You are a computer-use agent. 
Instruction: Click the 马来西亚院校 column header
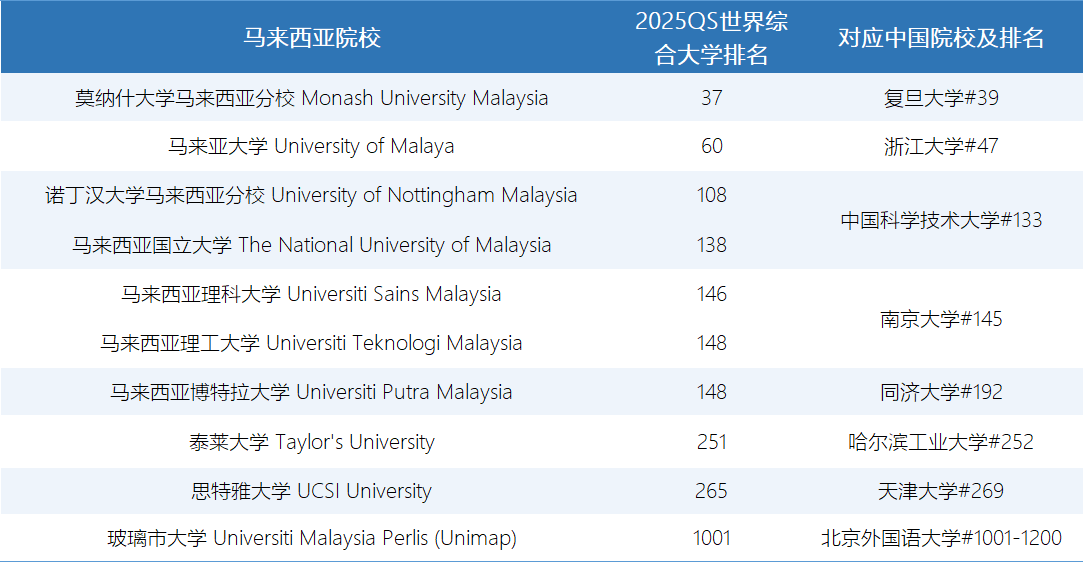pos(312,38)
